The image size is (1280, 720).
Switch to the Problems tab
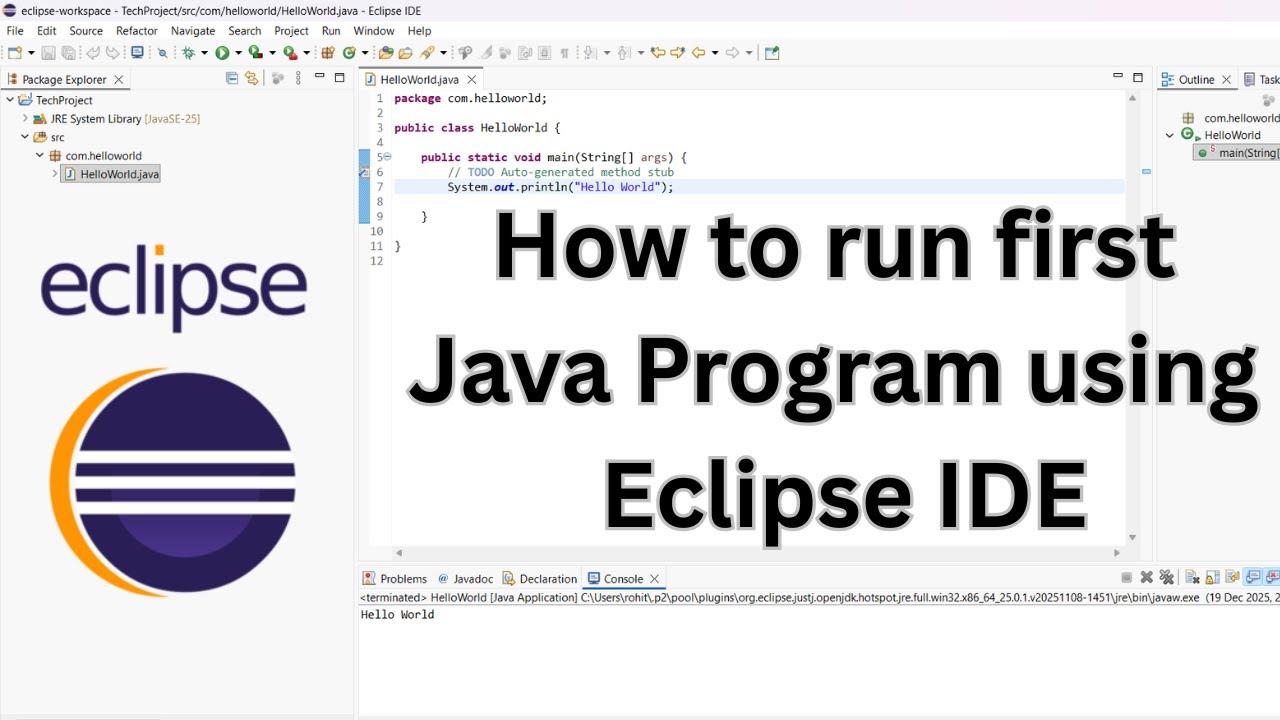click(395, 578)
